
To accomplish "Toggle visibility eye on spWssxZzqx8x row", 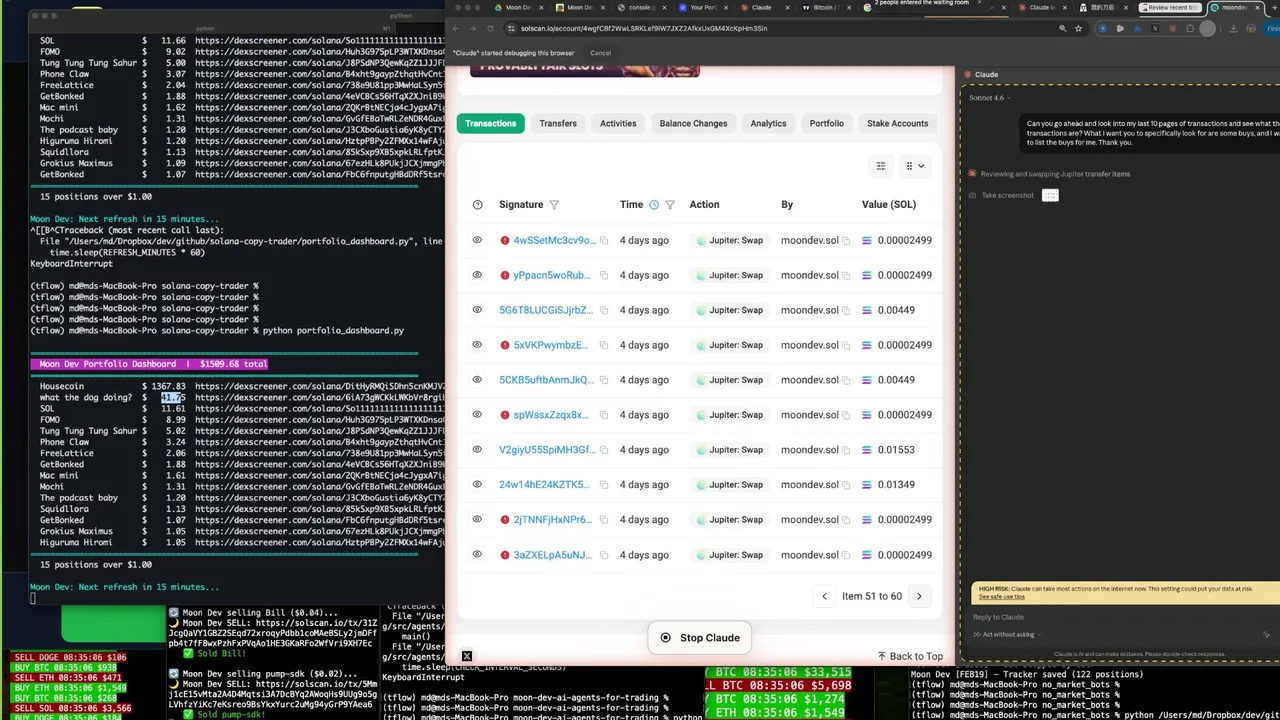I will click(477, 415).
